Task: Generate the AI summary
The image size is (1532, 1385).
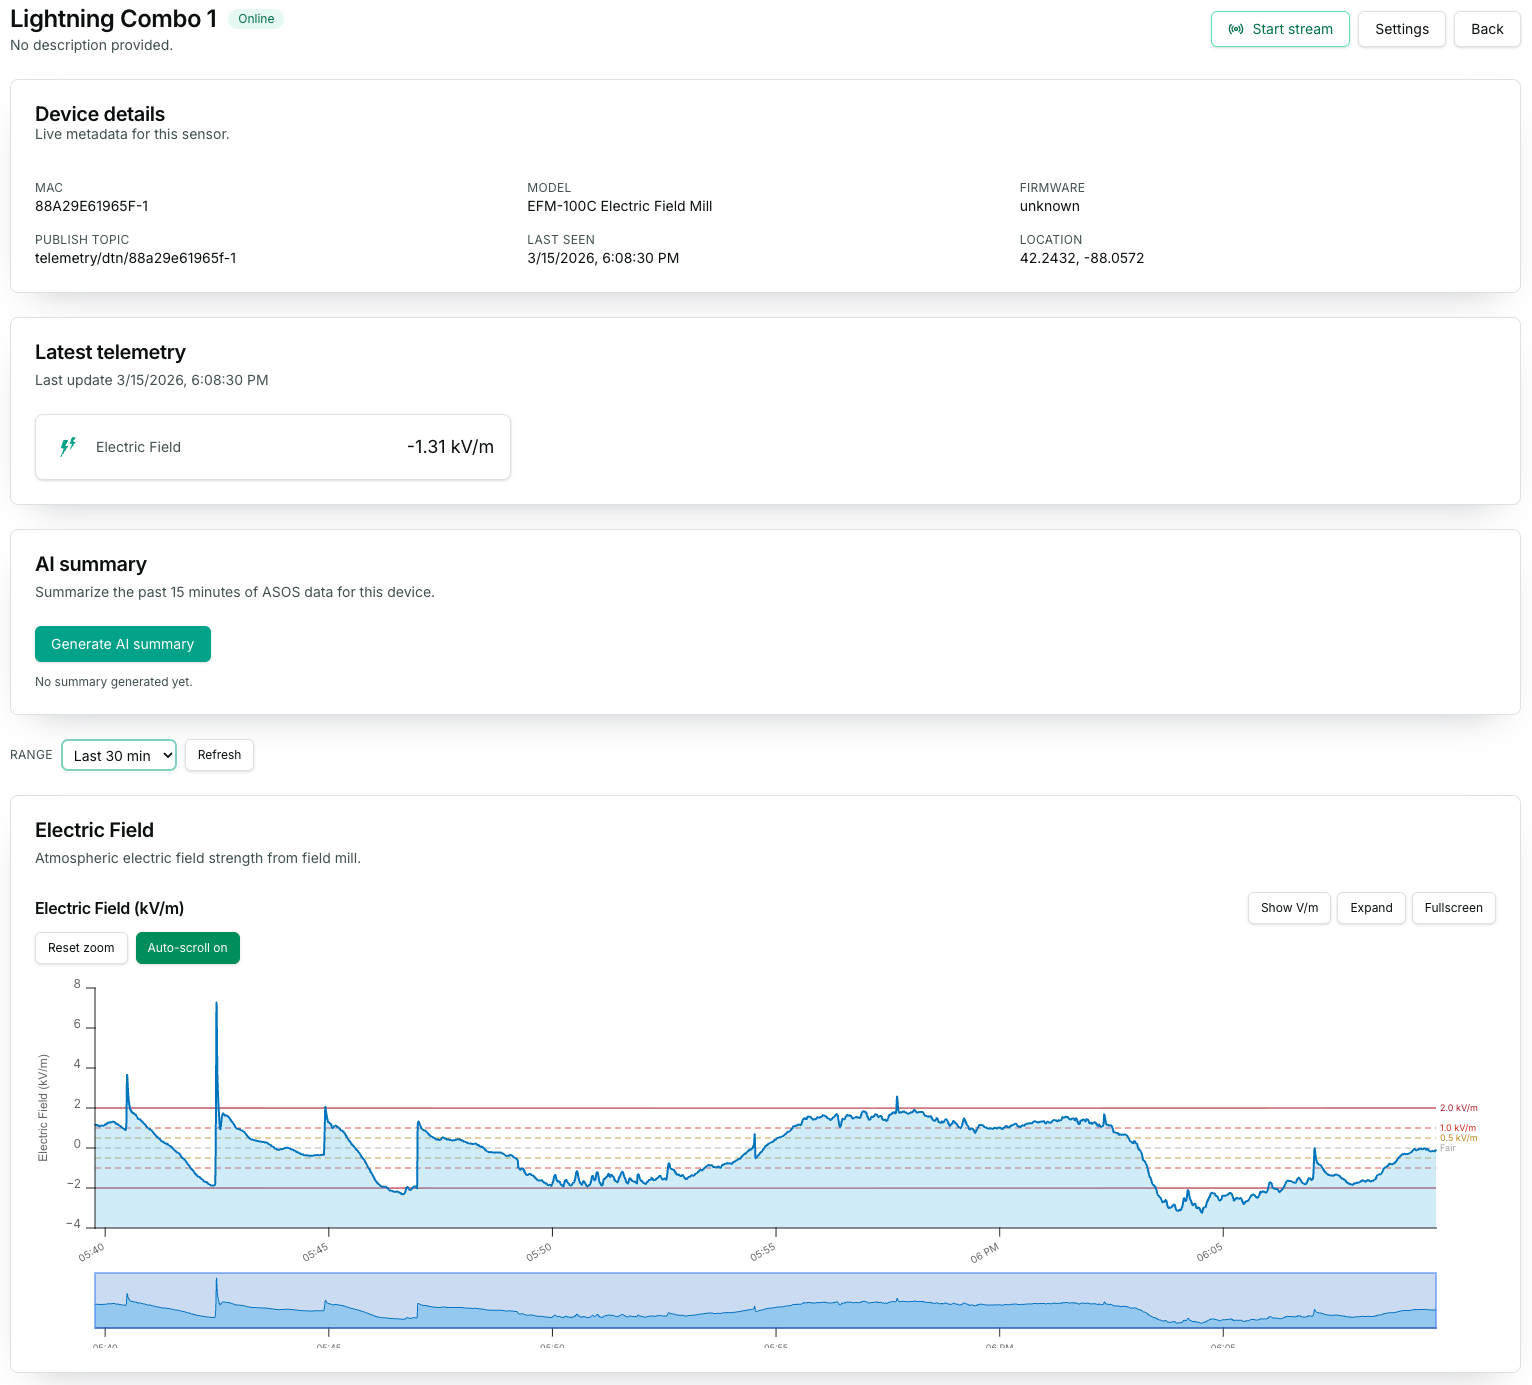Action: pyautogui.click(x=123, y=644)
